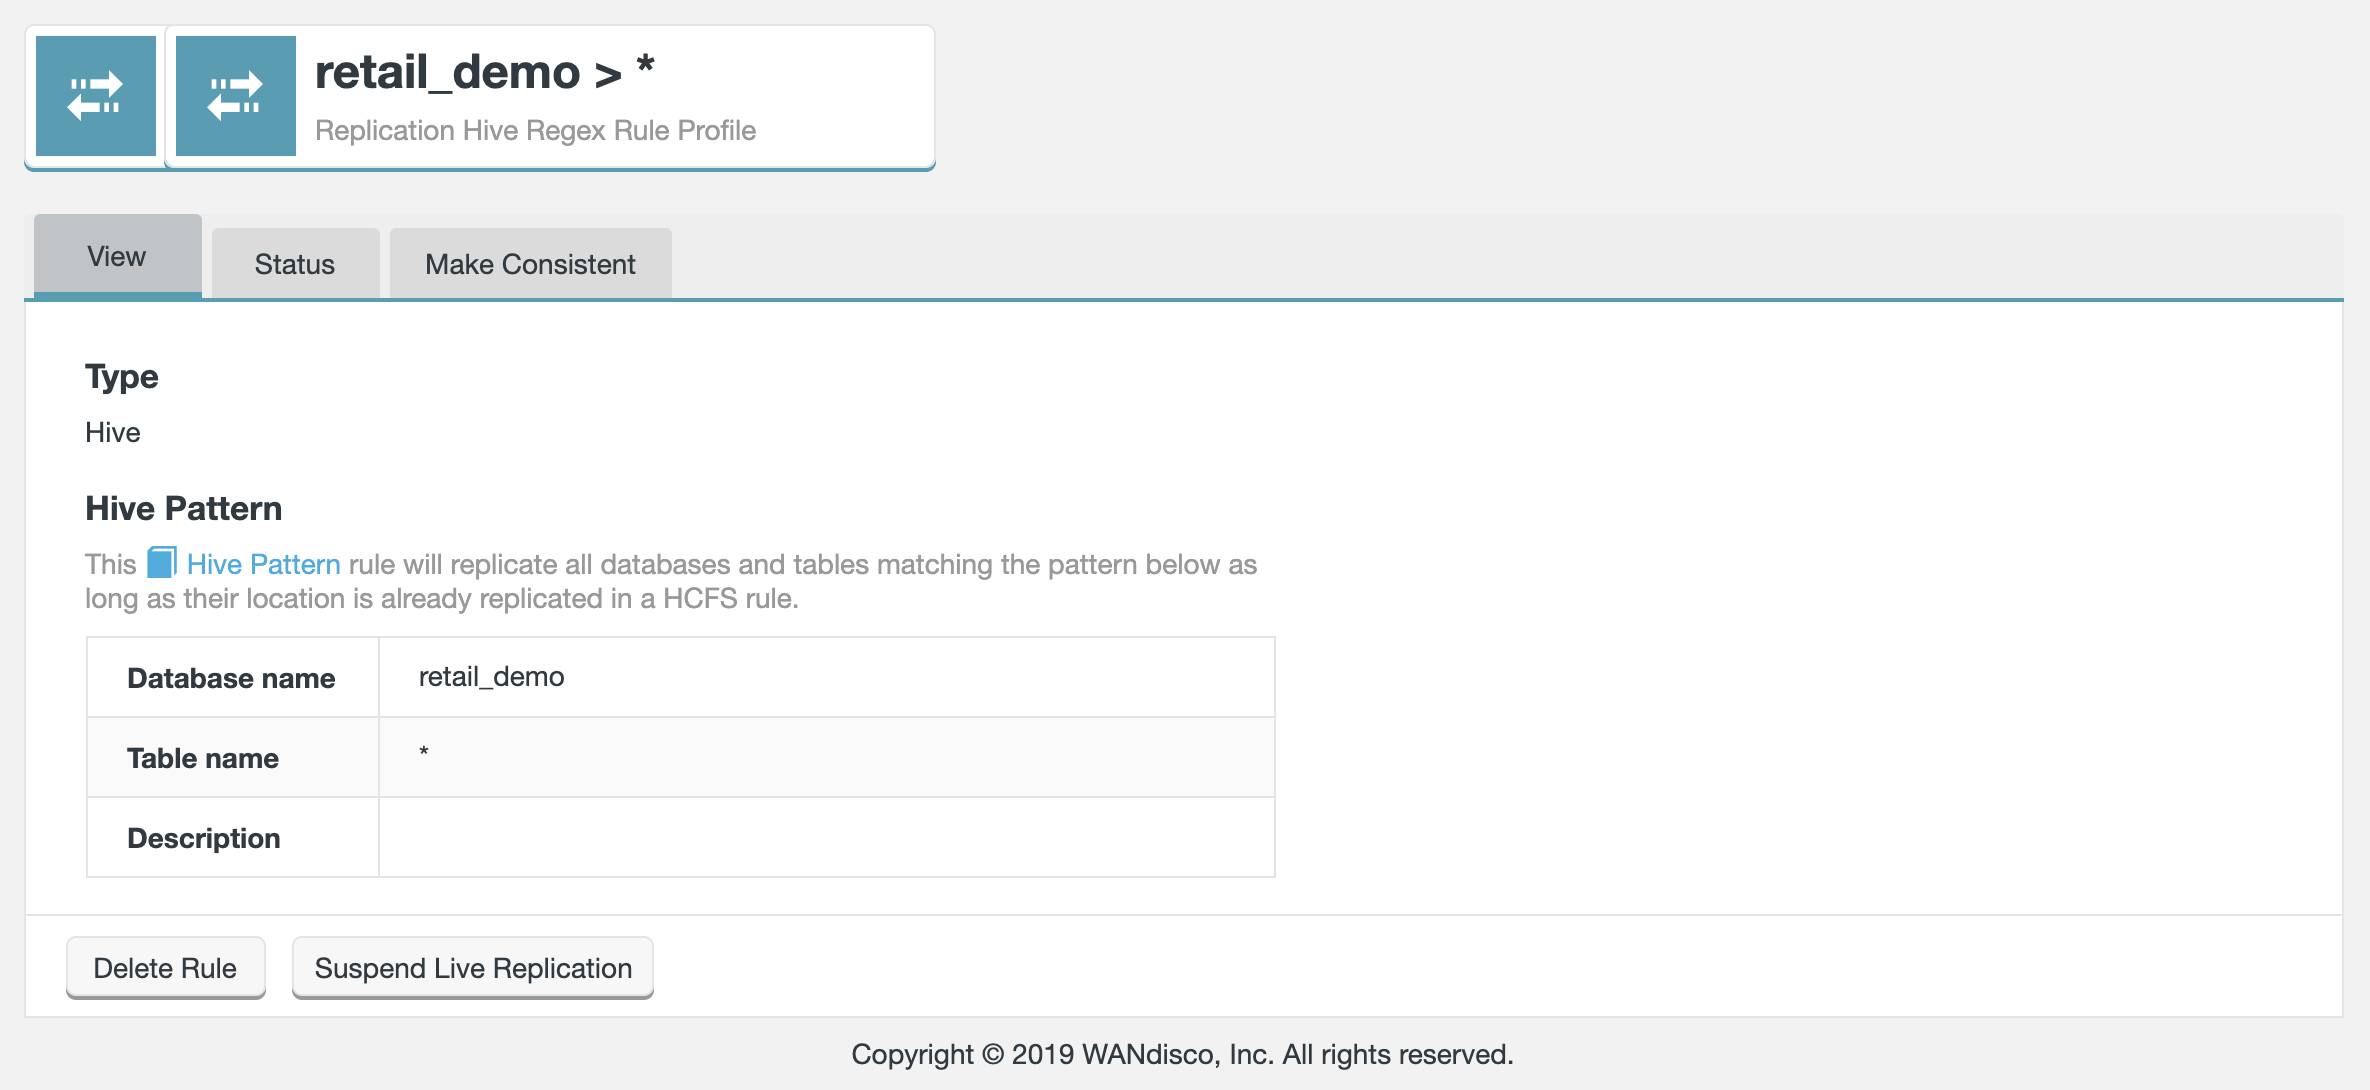The image size is (2370, 1090).
Task: Click the Database name row label
Action: click(x=231, y=678)
